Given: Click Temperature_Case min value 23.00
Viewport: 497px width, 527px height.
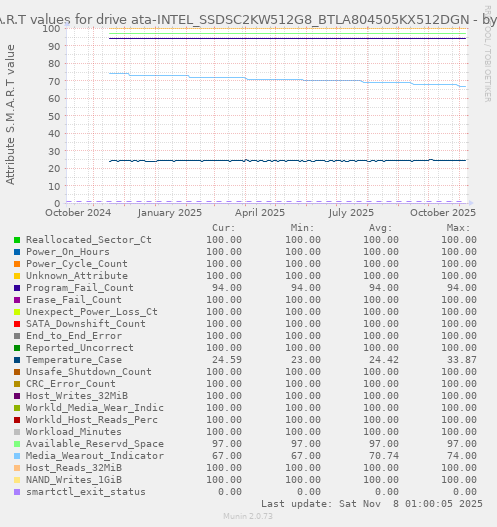Looking at the screenshot, I should (306, 360).
